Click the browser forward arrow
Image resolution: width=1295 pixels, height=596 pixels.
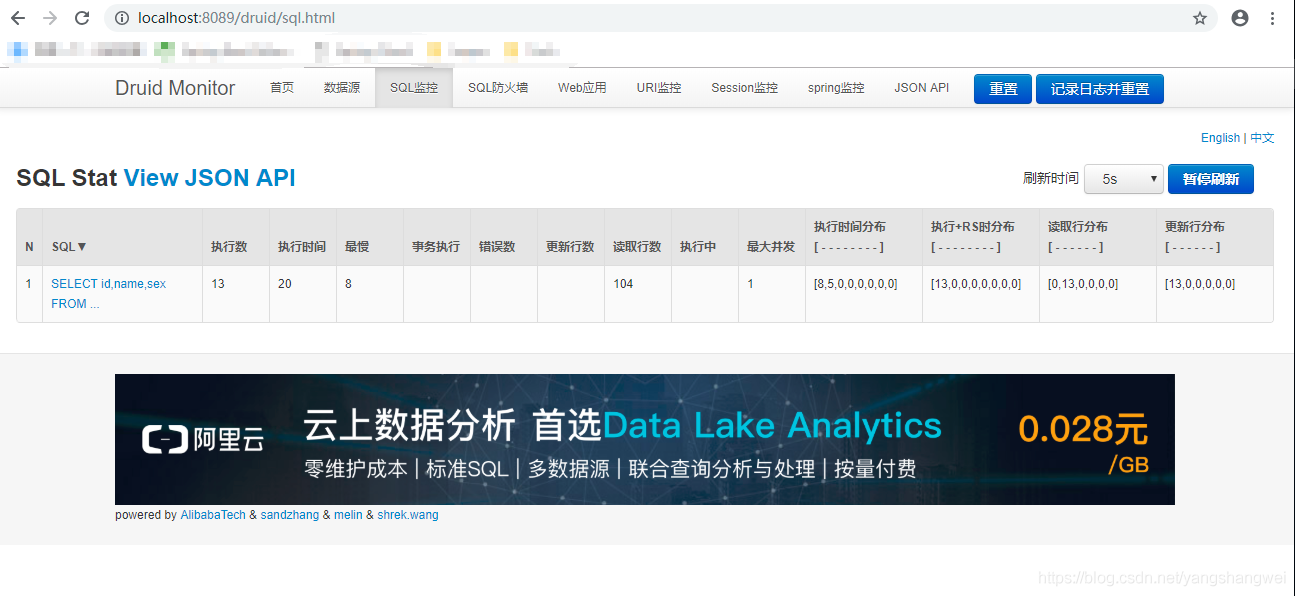coord(50,18)
